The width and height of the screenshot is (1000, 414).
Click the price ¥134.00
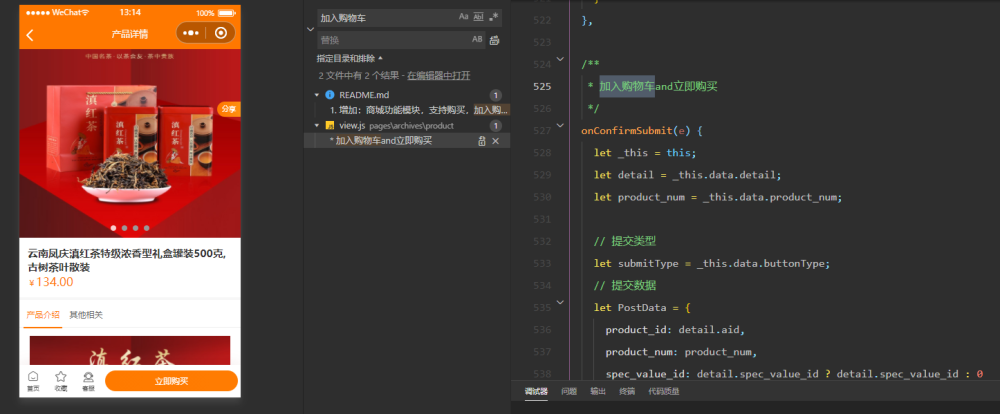pos(51,282)
